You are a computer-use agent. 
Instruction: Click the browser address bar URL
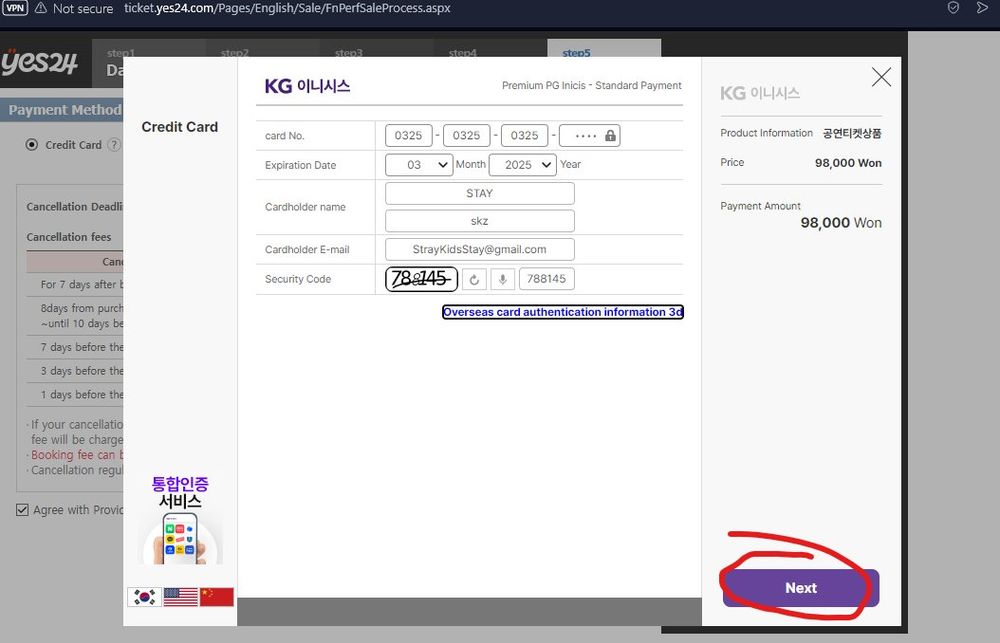pos(287,8)
